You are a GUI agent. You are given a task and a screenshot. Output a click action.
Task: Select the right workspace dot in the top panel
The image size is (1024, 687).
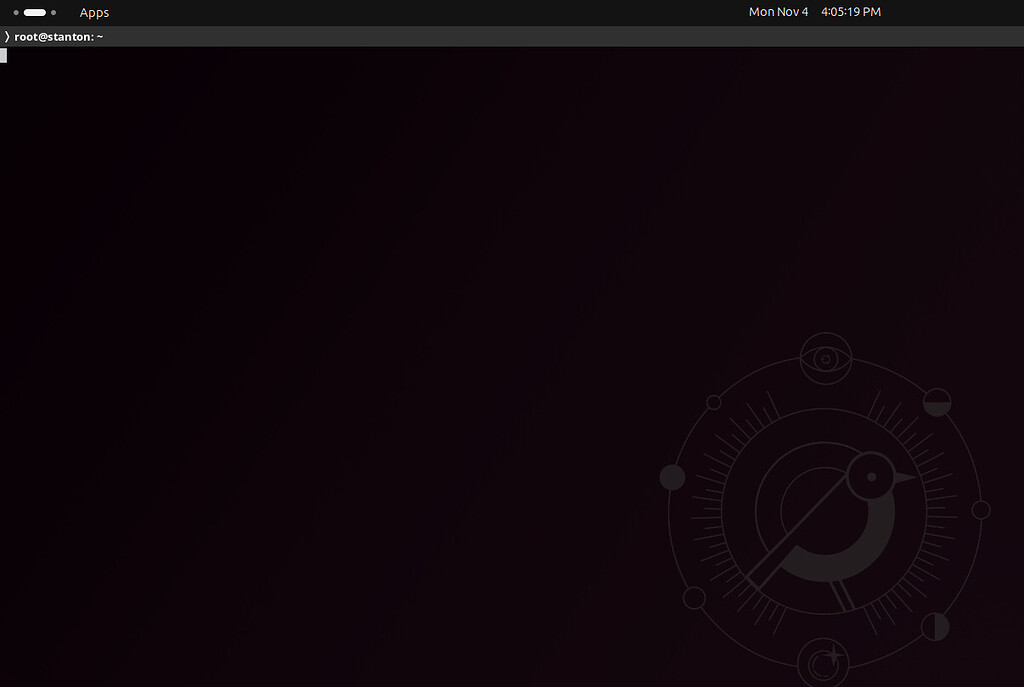tap(53, 12)
